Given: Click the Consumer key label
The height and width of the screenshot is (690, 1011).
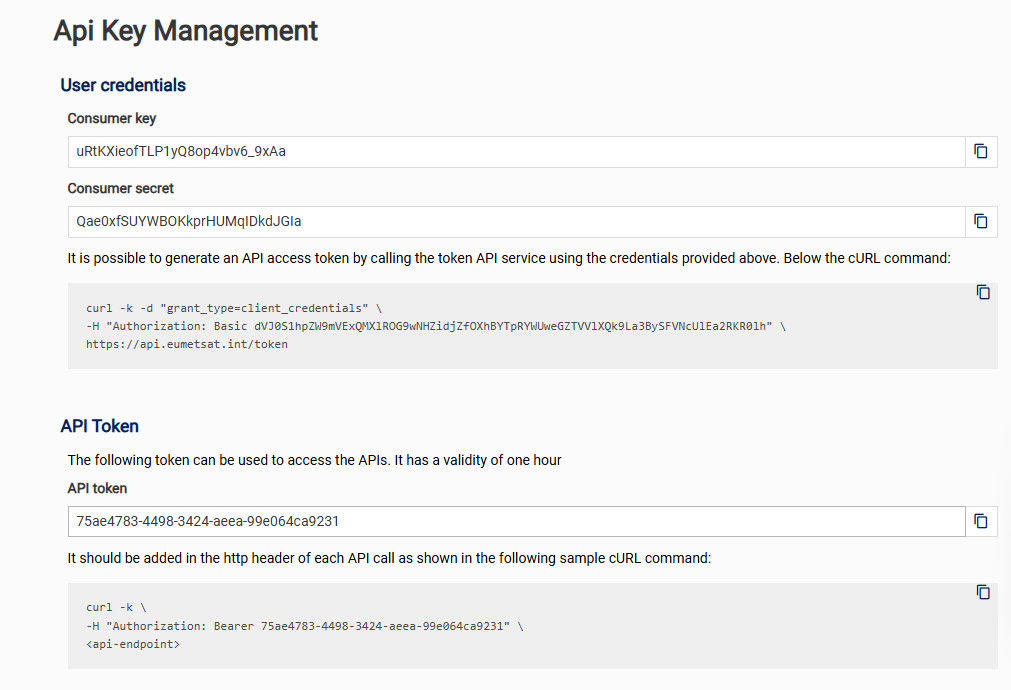Looking at the screenshot, I should click(x=112, y=118).
